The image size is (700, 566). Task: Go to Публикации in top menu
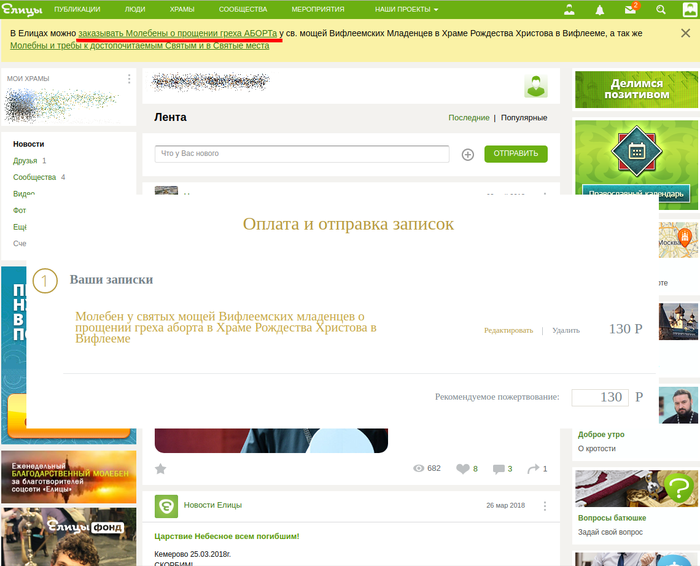77,9
